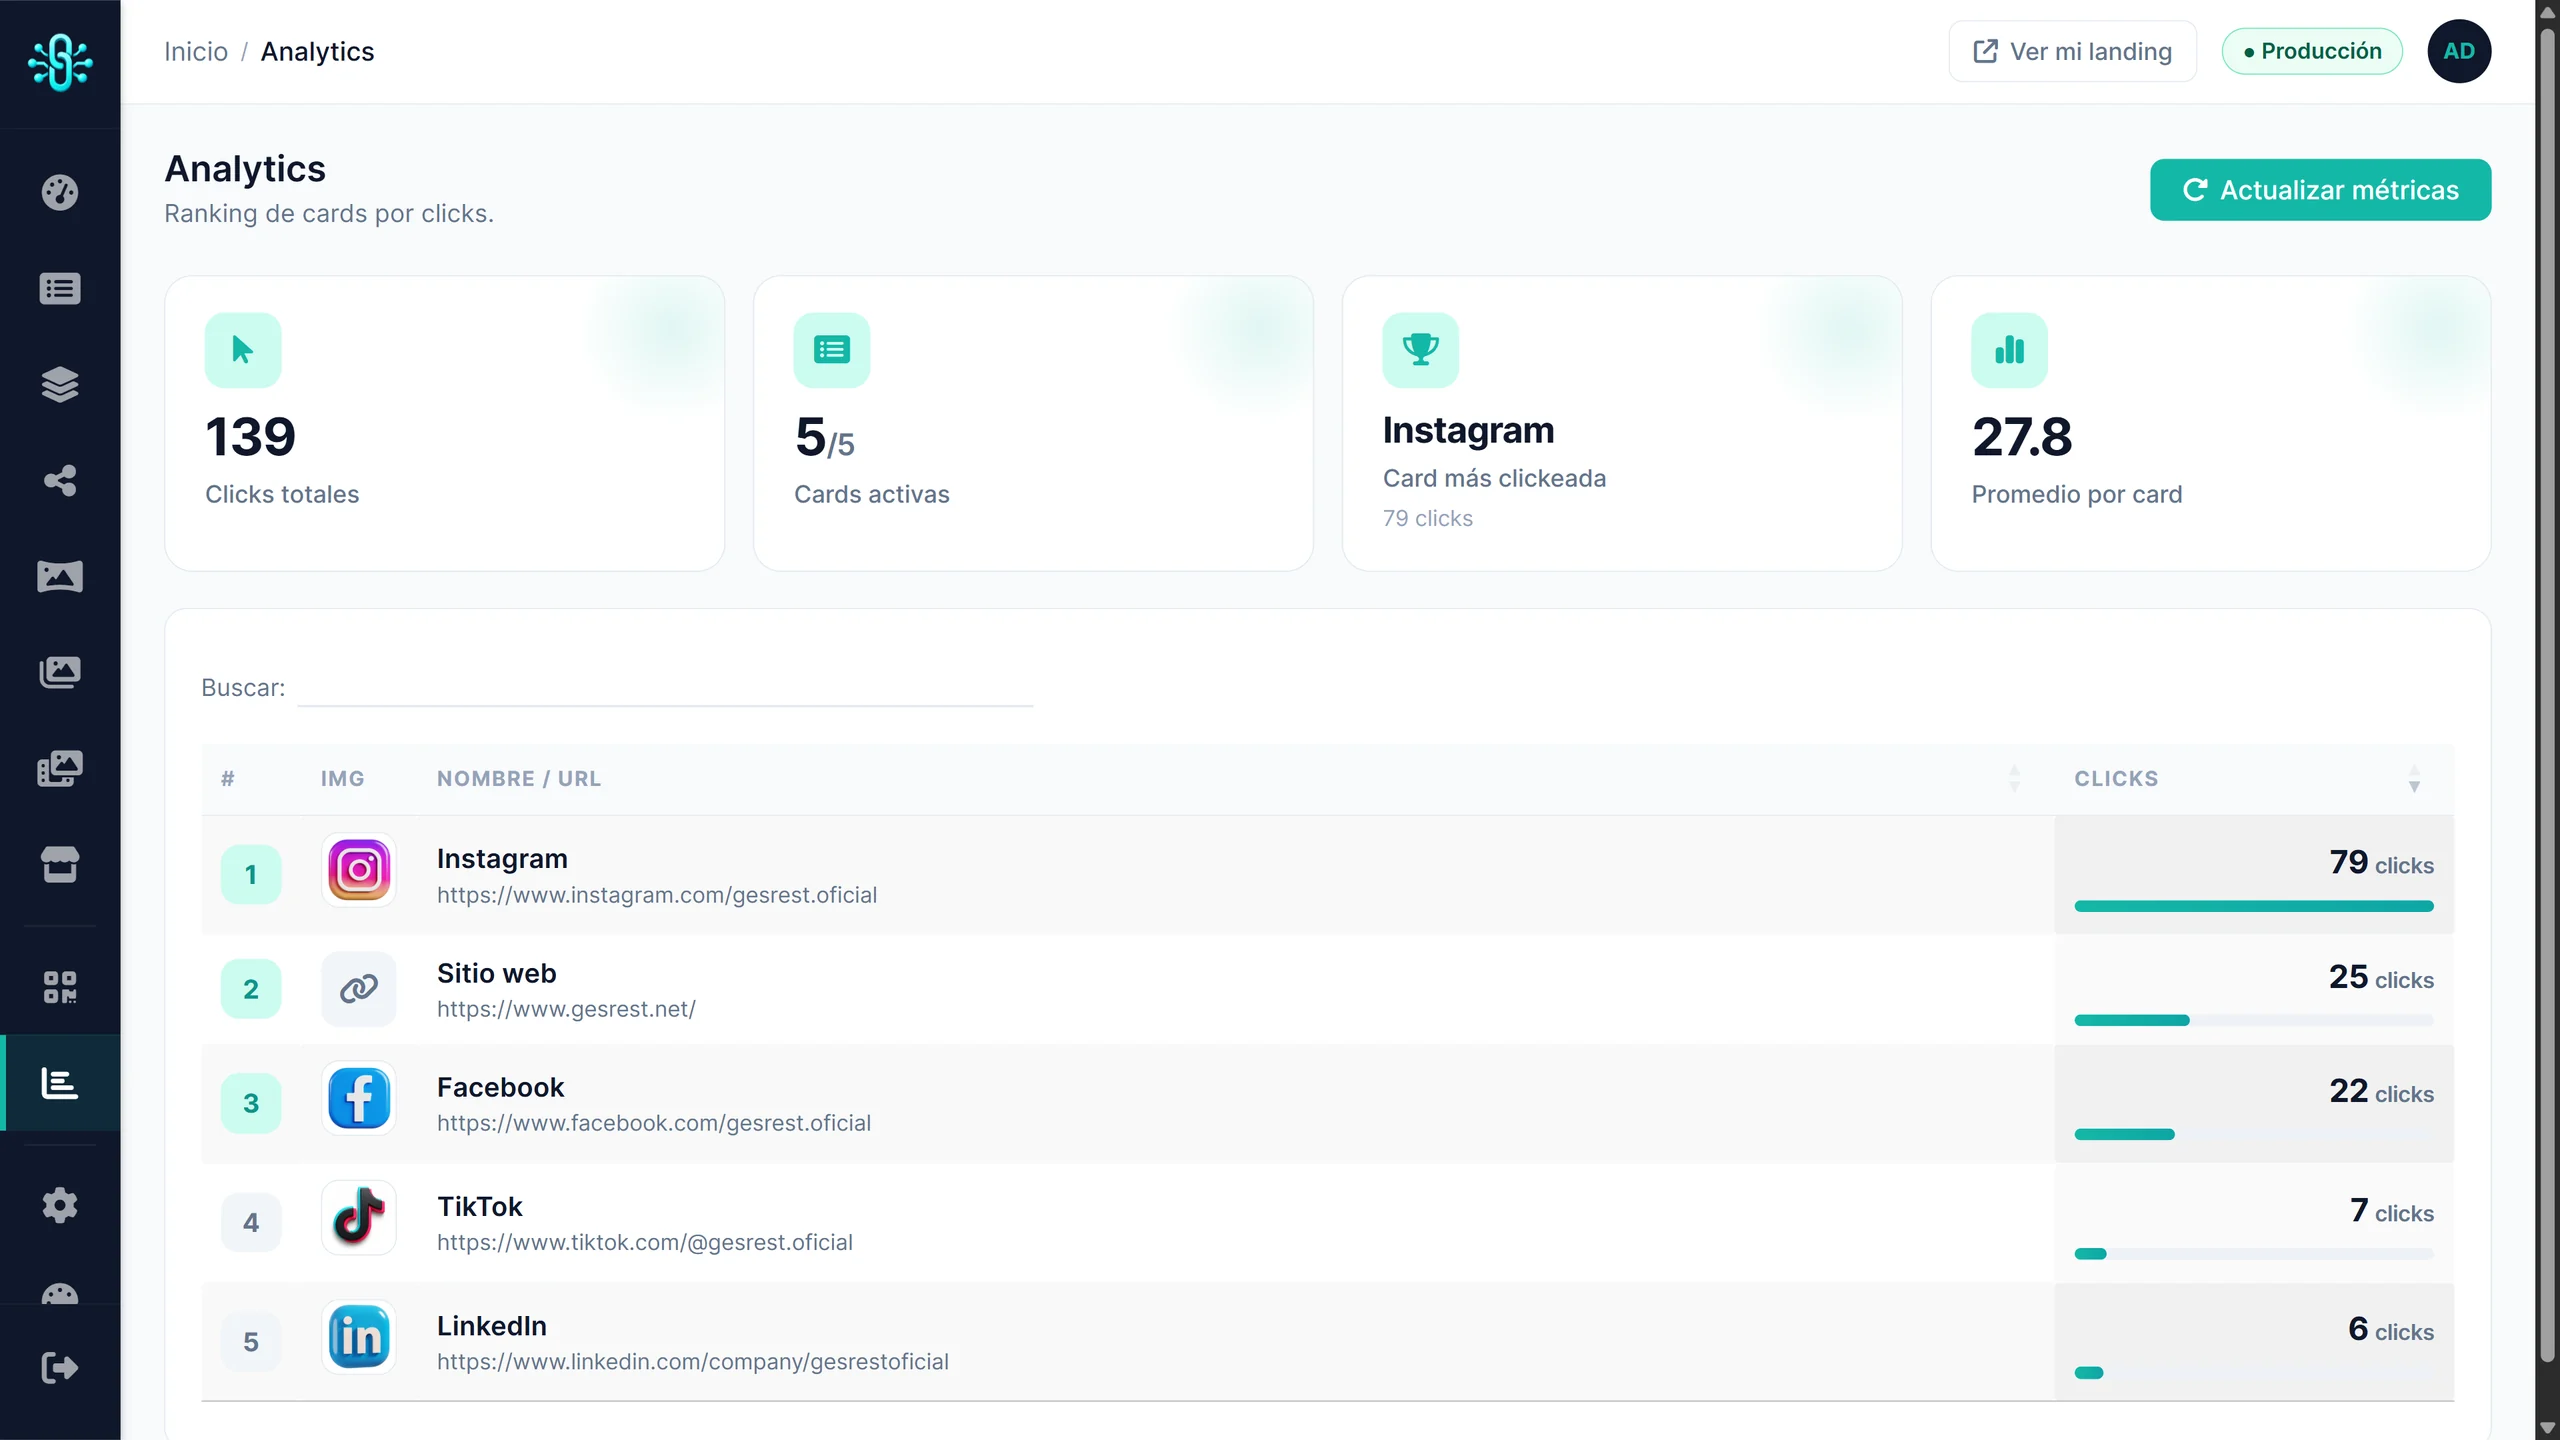Click the Facebook logo thumbnail

click(359, 1098)
